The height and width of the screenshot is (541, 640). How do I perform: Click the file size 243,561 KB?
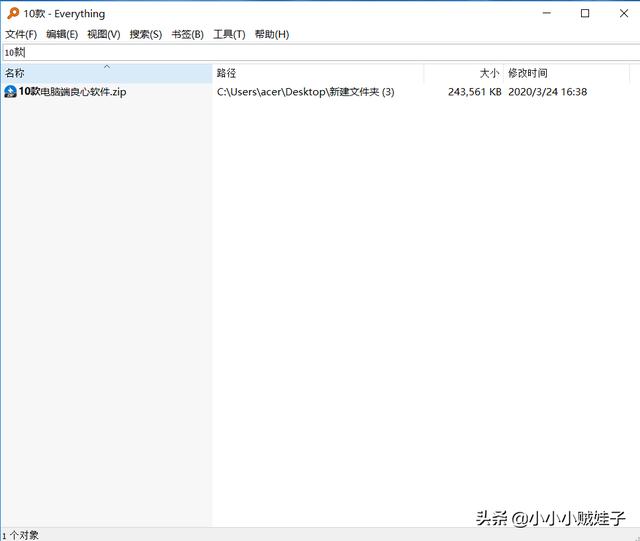pyautogui.click(x=474, y=92)
